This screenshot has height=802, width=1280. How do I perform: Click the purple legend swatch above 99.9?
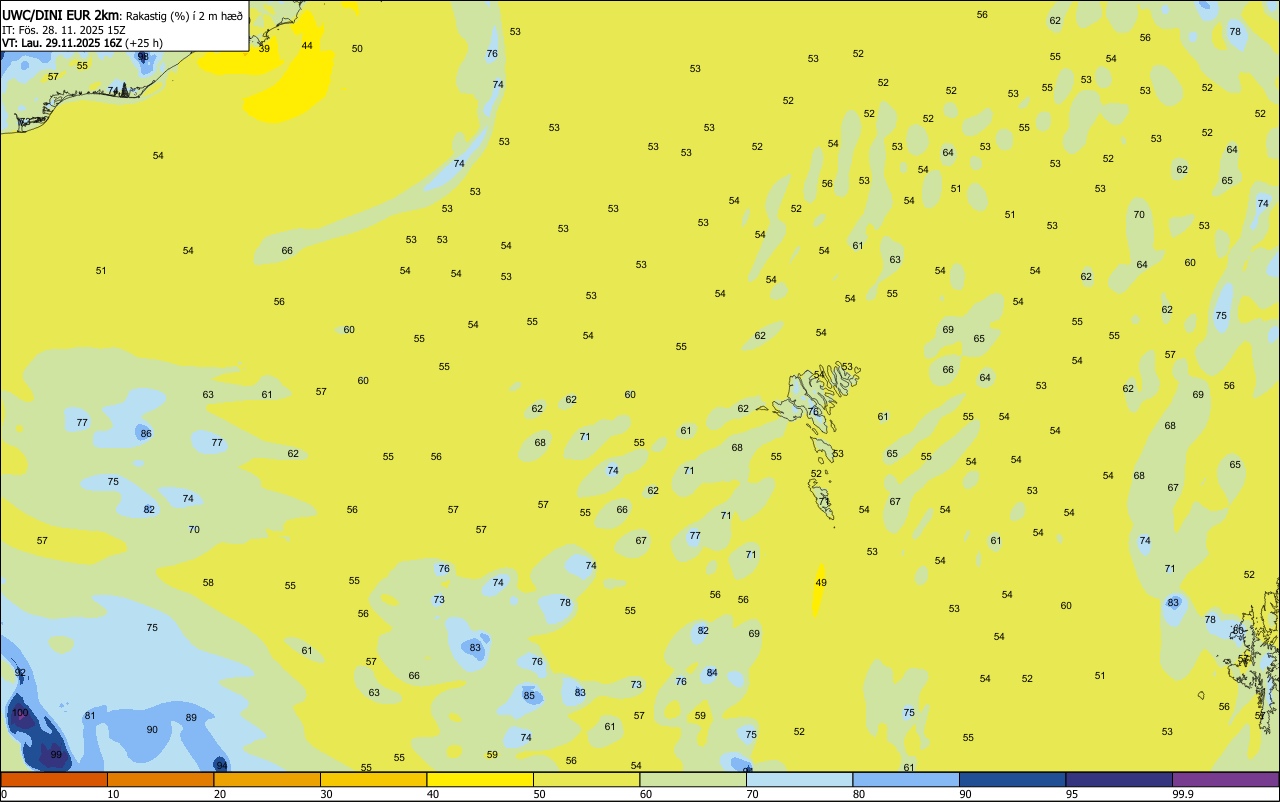click(1225, 779)
